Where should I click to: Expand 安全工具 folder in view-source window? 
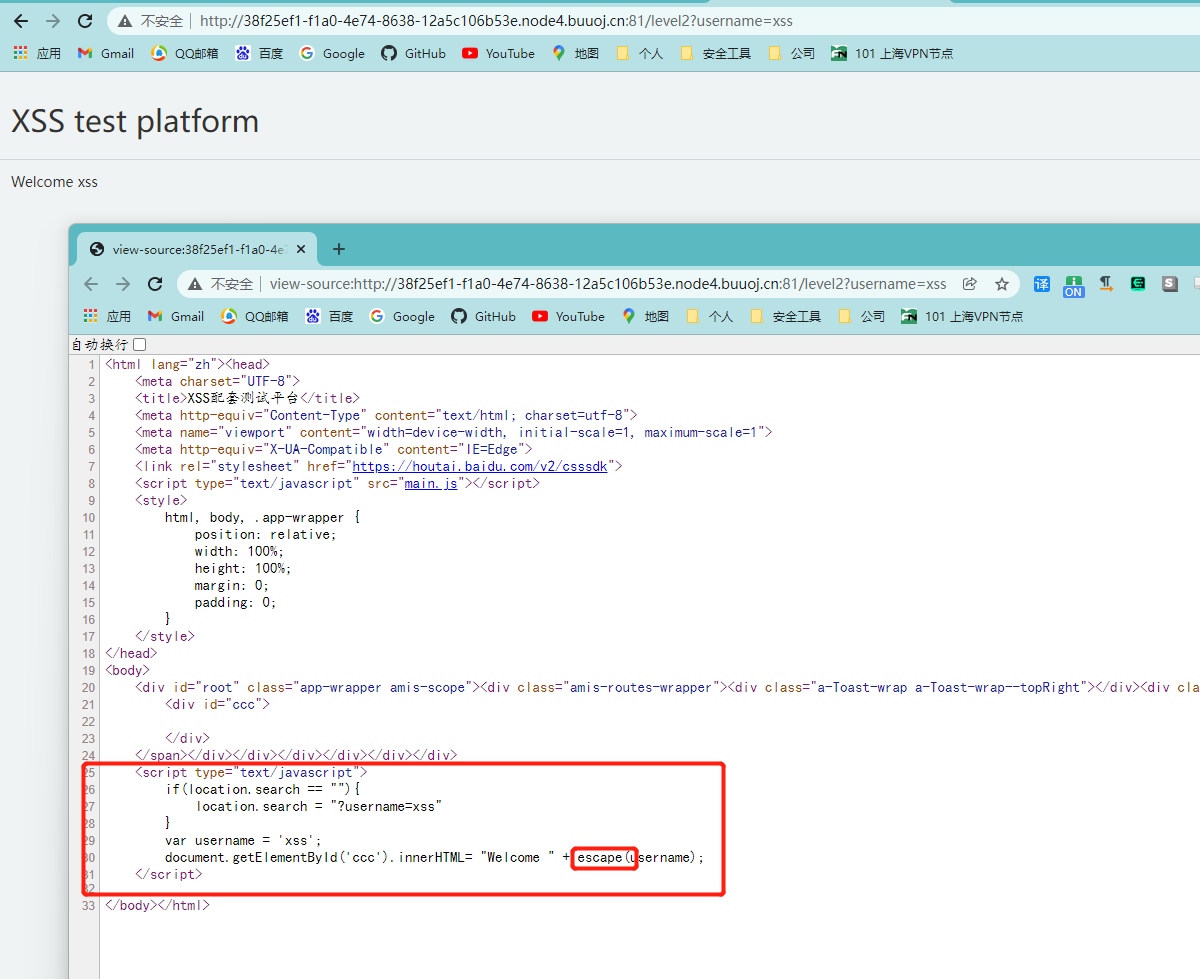pos(786,316)
